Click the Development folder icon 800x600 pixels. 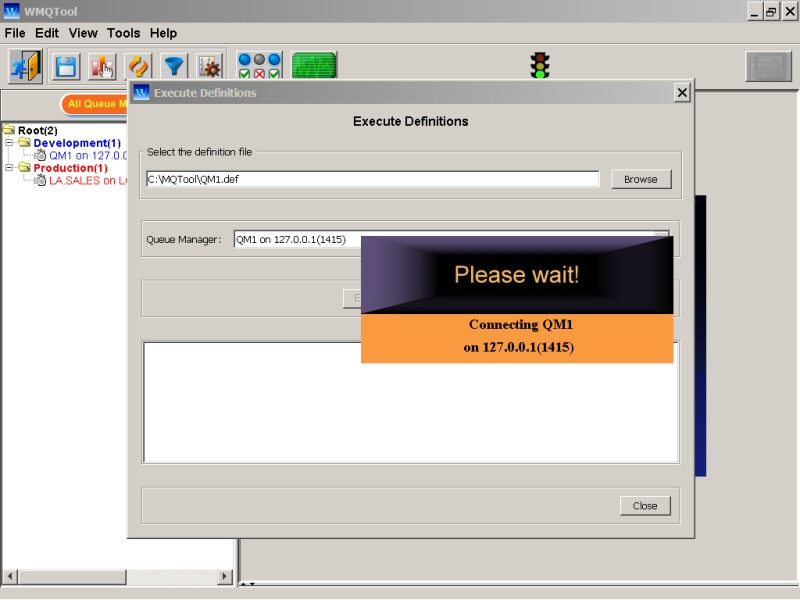tap(24, 142)
